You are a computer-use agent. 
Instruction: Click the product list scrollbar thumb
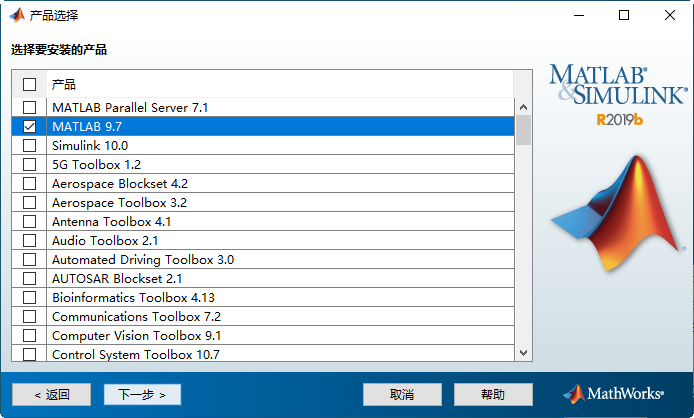pos(524,130)
